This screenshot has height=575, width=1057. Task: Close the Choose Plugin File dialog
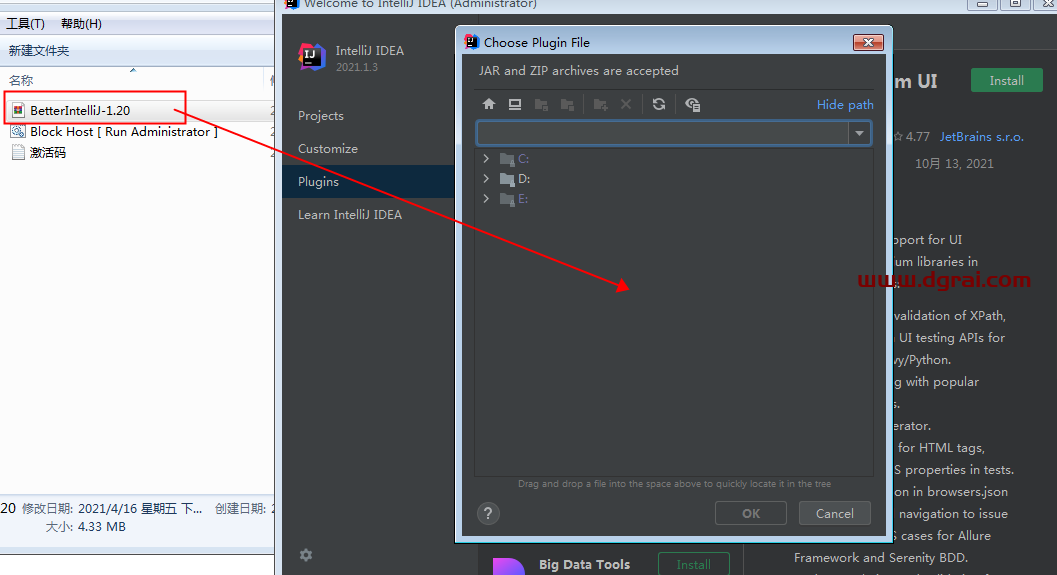coord(868,42)
